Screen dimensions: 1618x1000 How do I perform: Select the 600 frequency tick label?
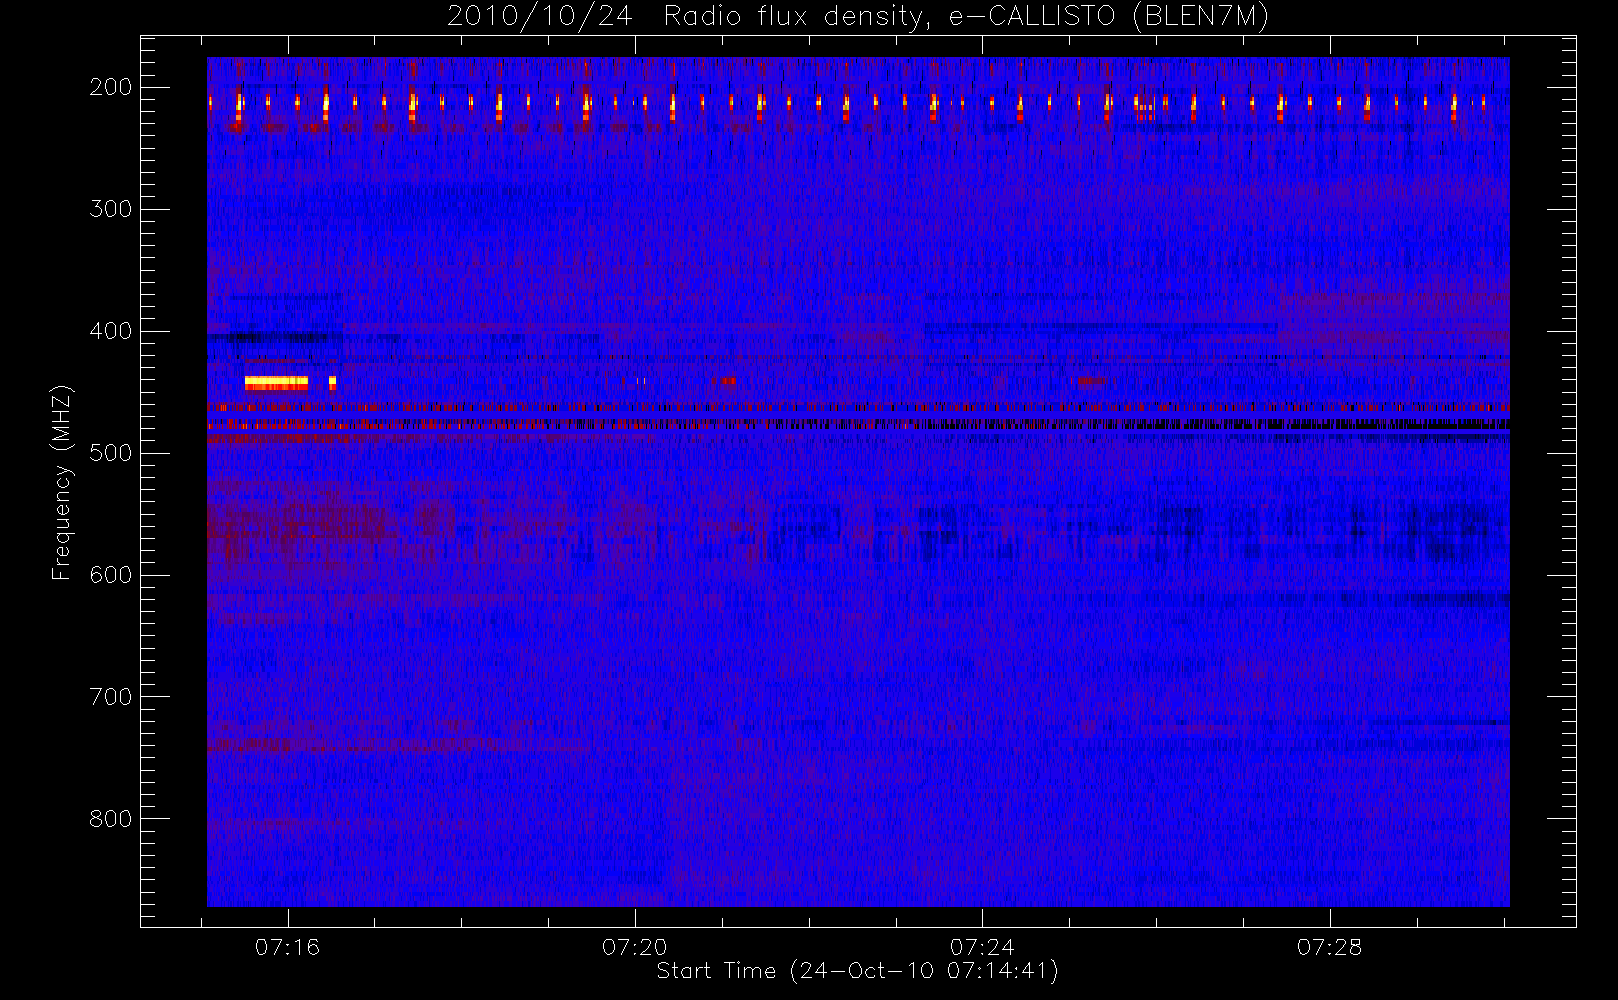point(111,575)
